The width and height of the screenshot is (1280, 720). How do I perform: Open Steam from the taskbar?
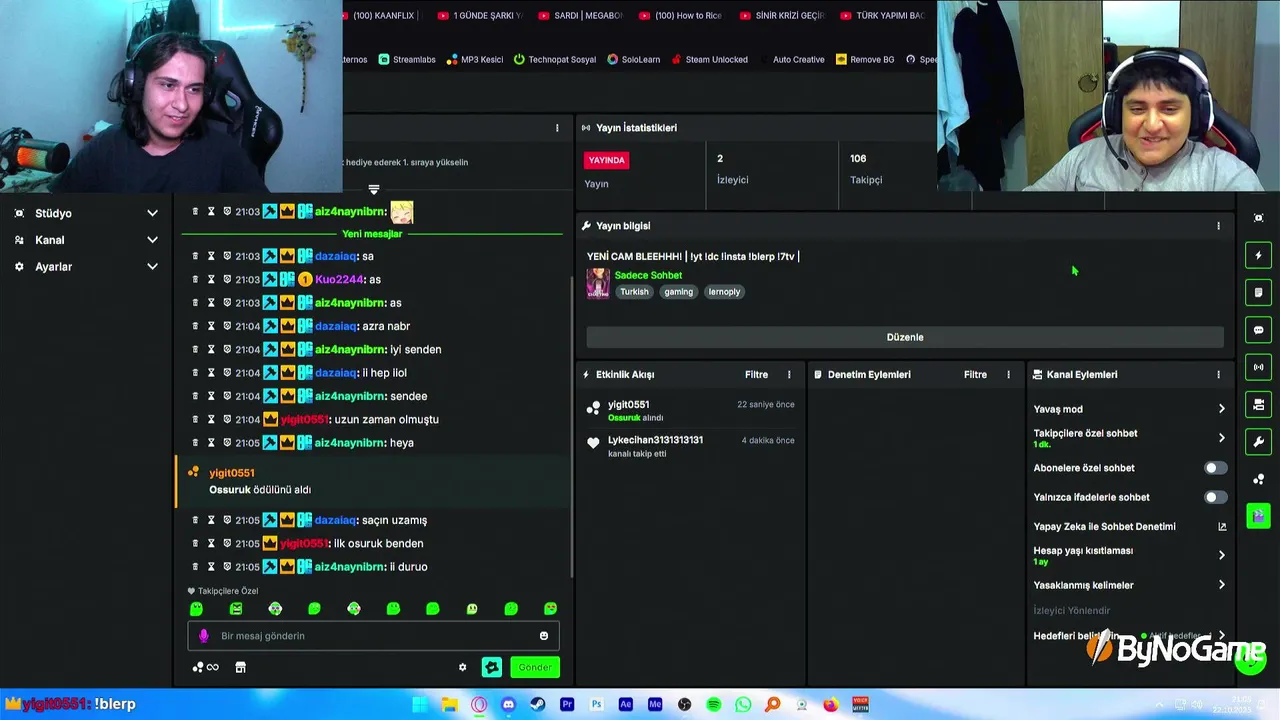[538, 705]
